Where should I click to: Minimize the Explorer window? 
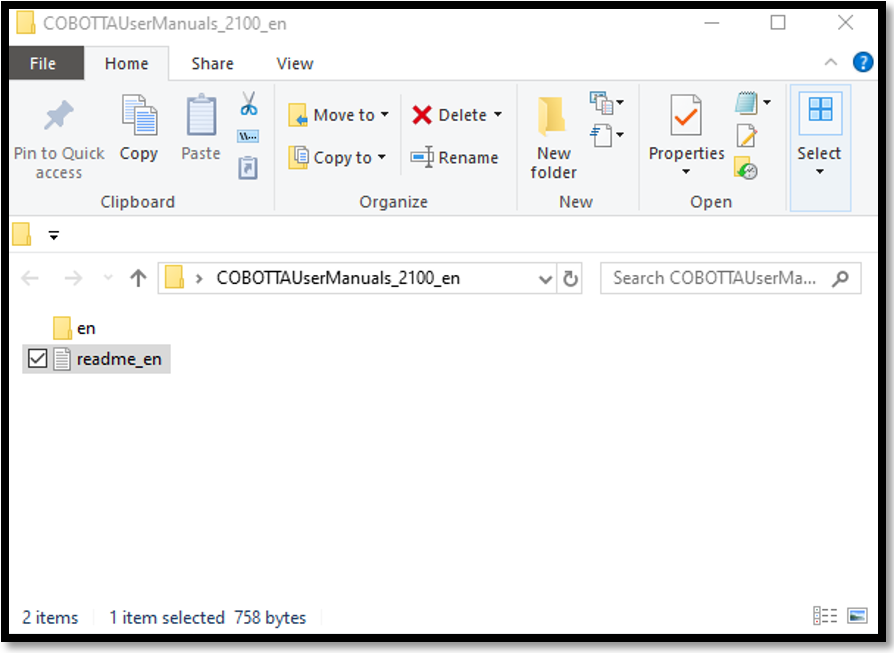(712, 23)
